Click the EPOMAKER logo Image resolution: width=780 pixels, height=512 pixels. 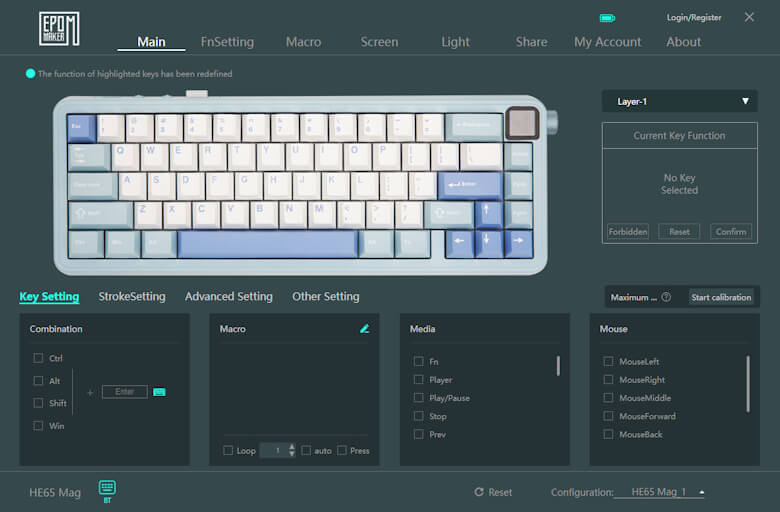pyautogui.click(x=59, y=29)
